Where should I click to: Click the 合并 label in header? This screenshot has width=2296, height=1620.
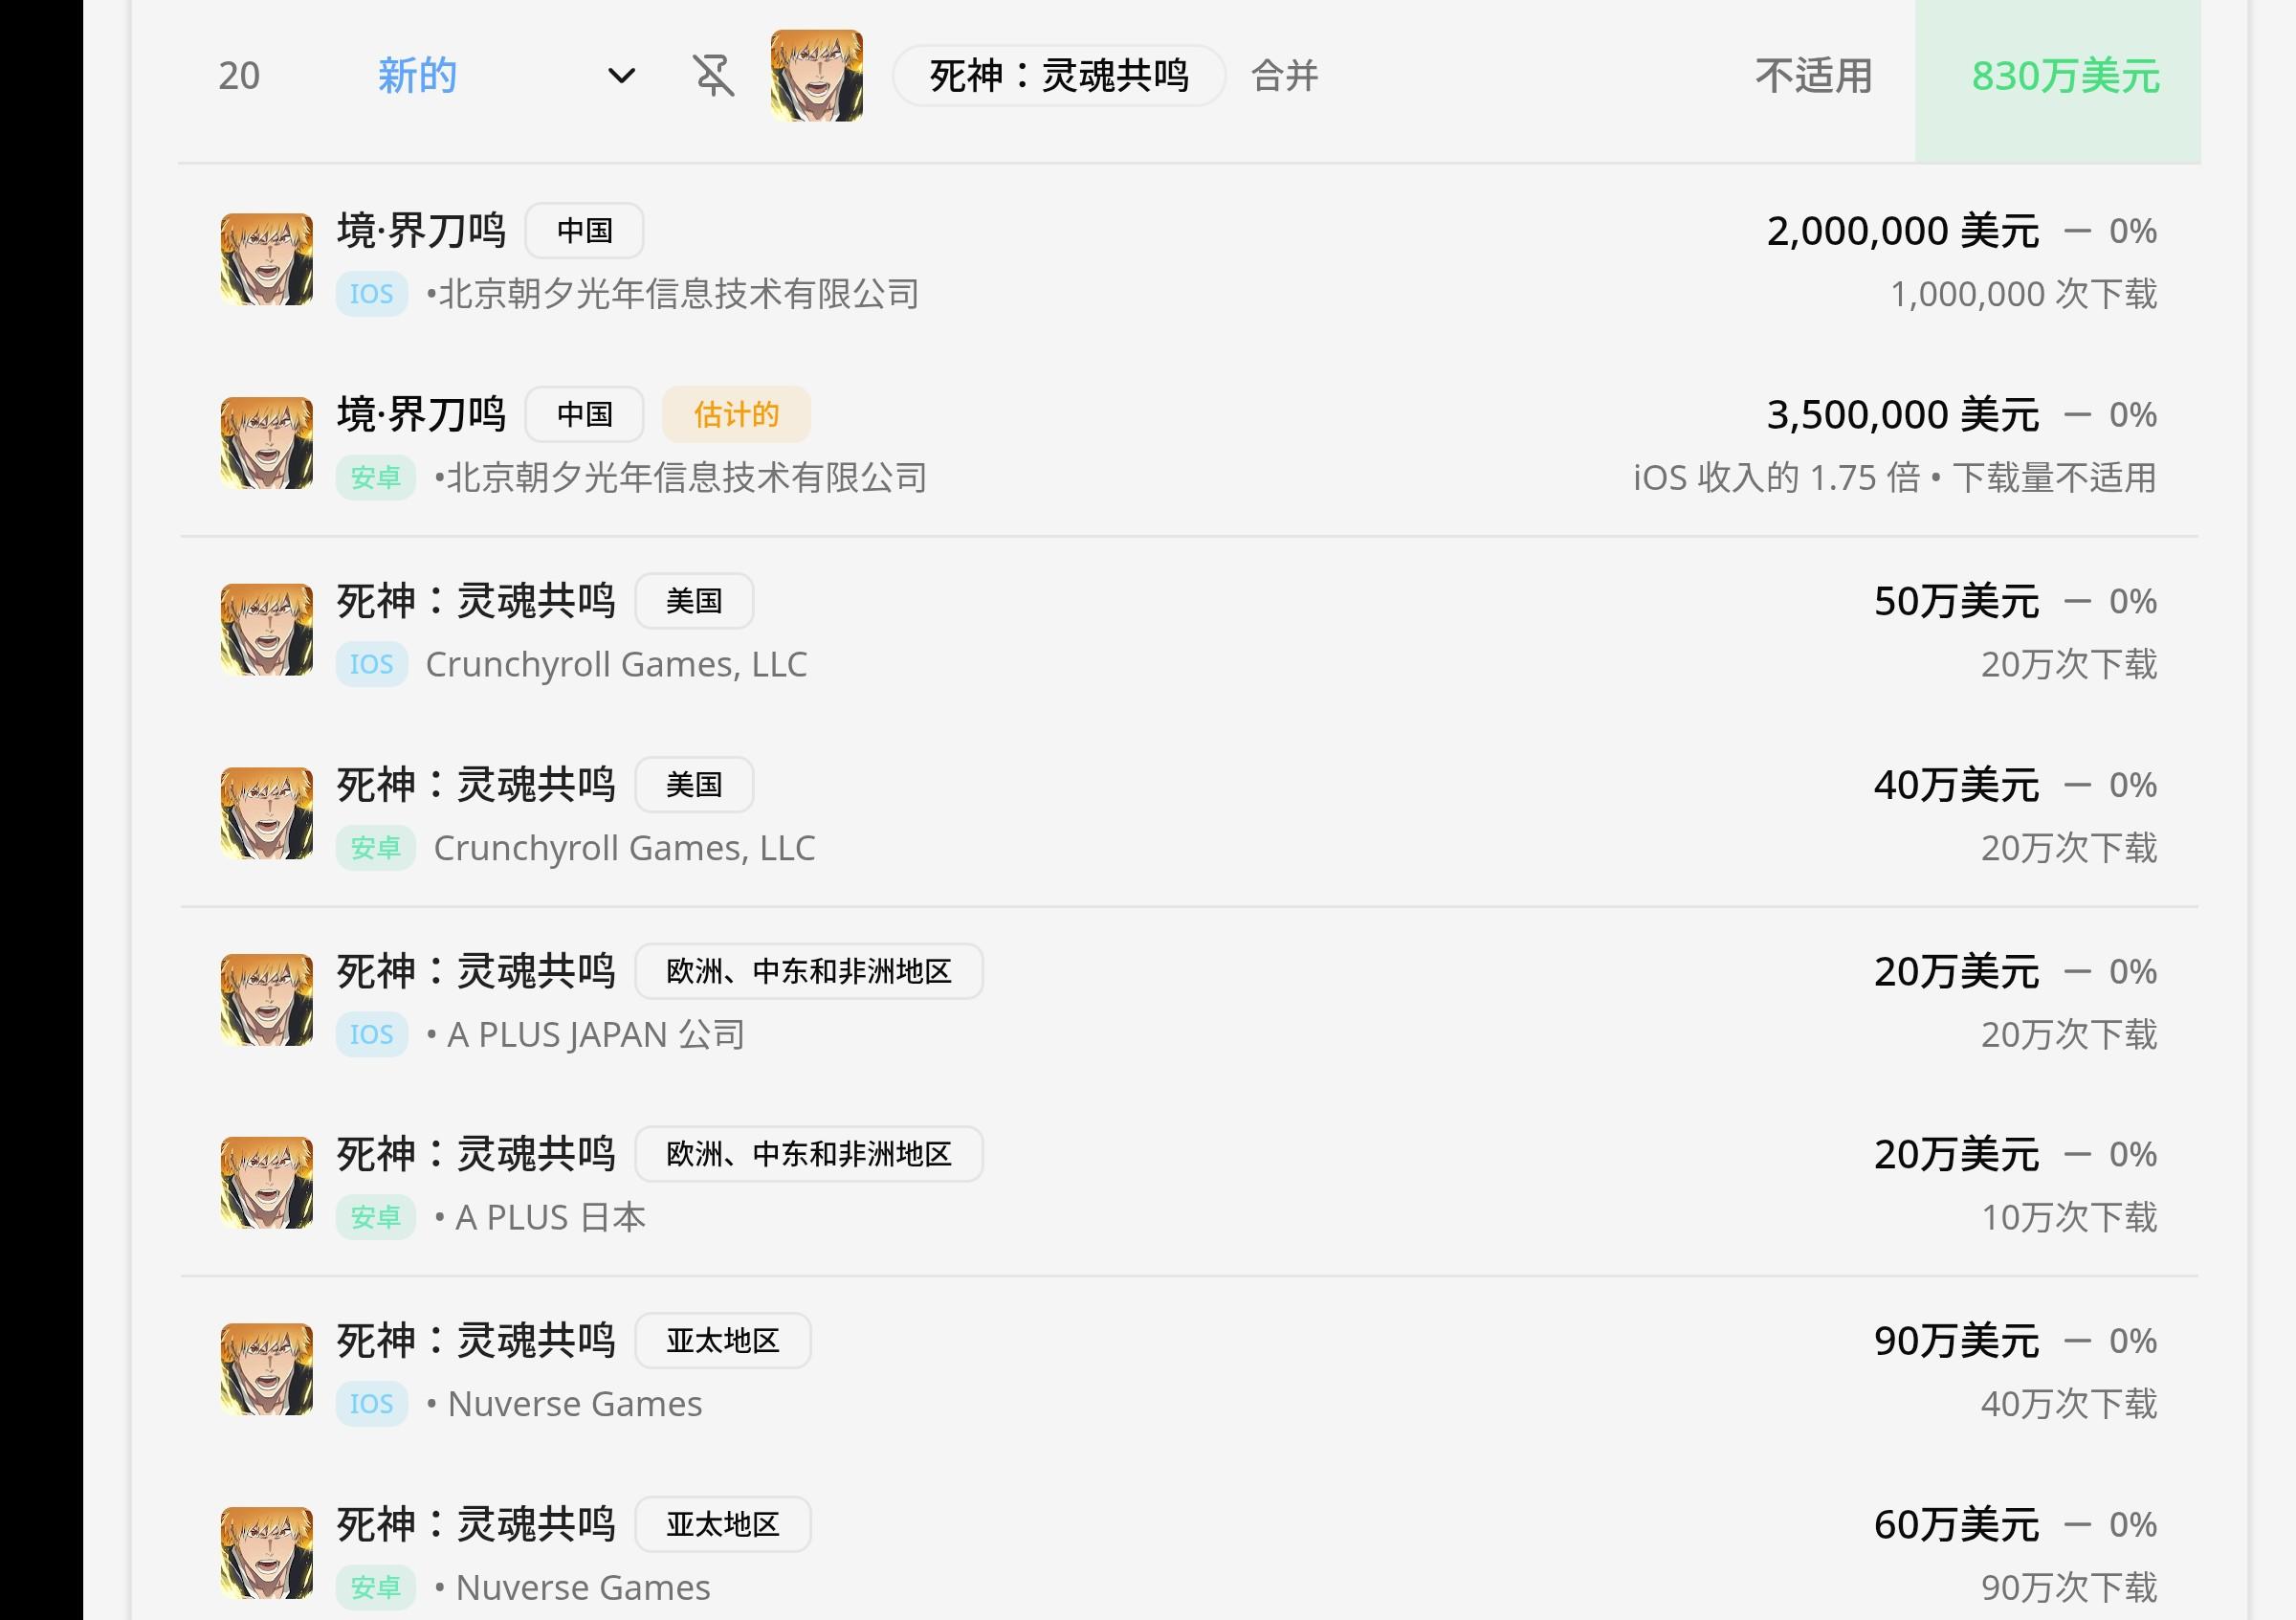pyautogui.click(x=1284, y=76)
